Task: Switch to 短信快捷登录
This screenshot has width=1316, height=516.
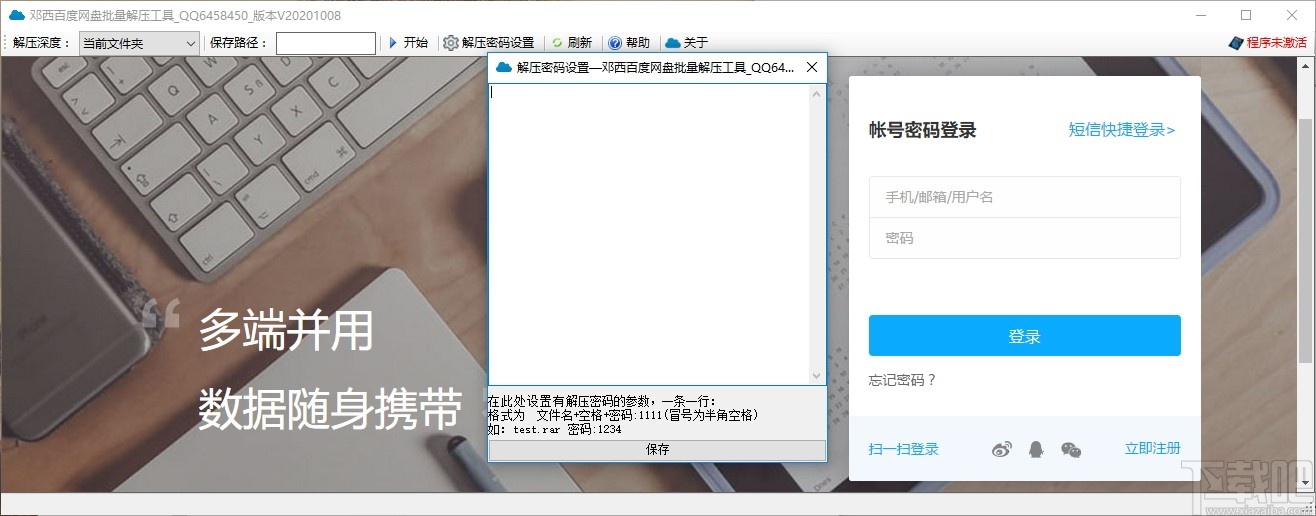Action: click(x=1121, y=129)
